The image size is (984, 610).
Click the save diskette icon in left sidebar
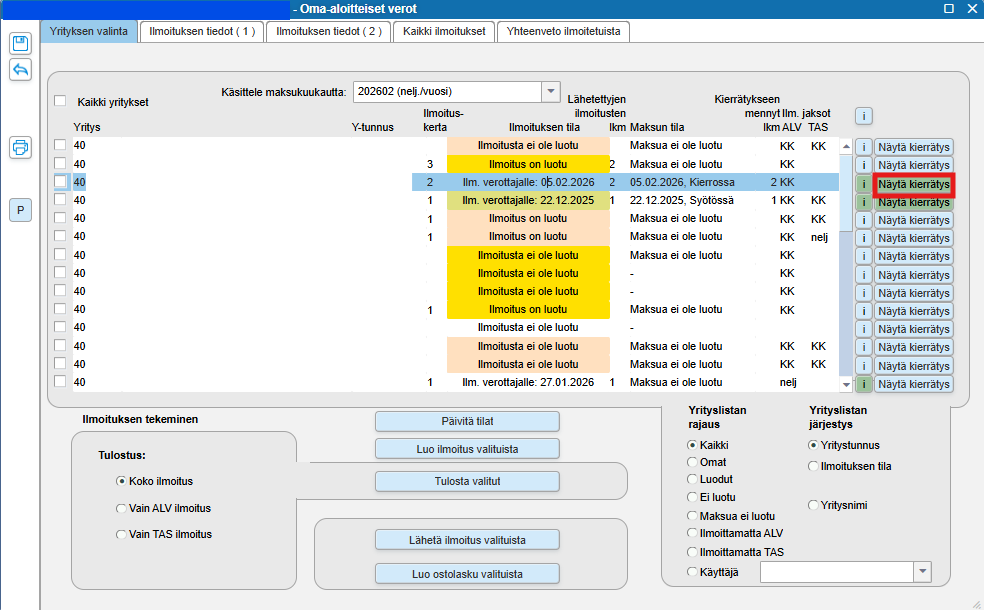[x=20, y=43]
